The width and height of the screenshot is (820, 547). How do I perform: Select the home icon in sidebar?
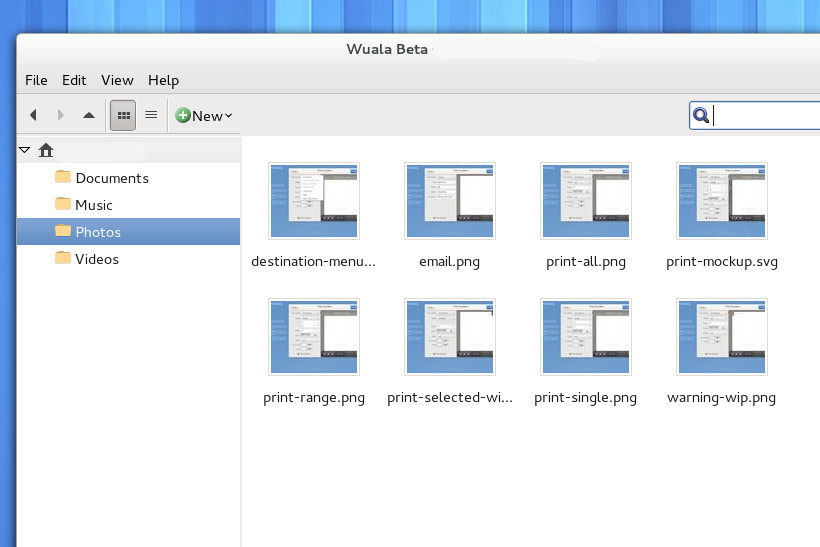[46, 151]
